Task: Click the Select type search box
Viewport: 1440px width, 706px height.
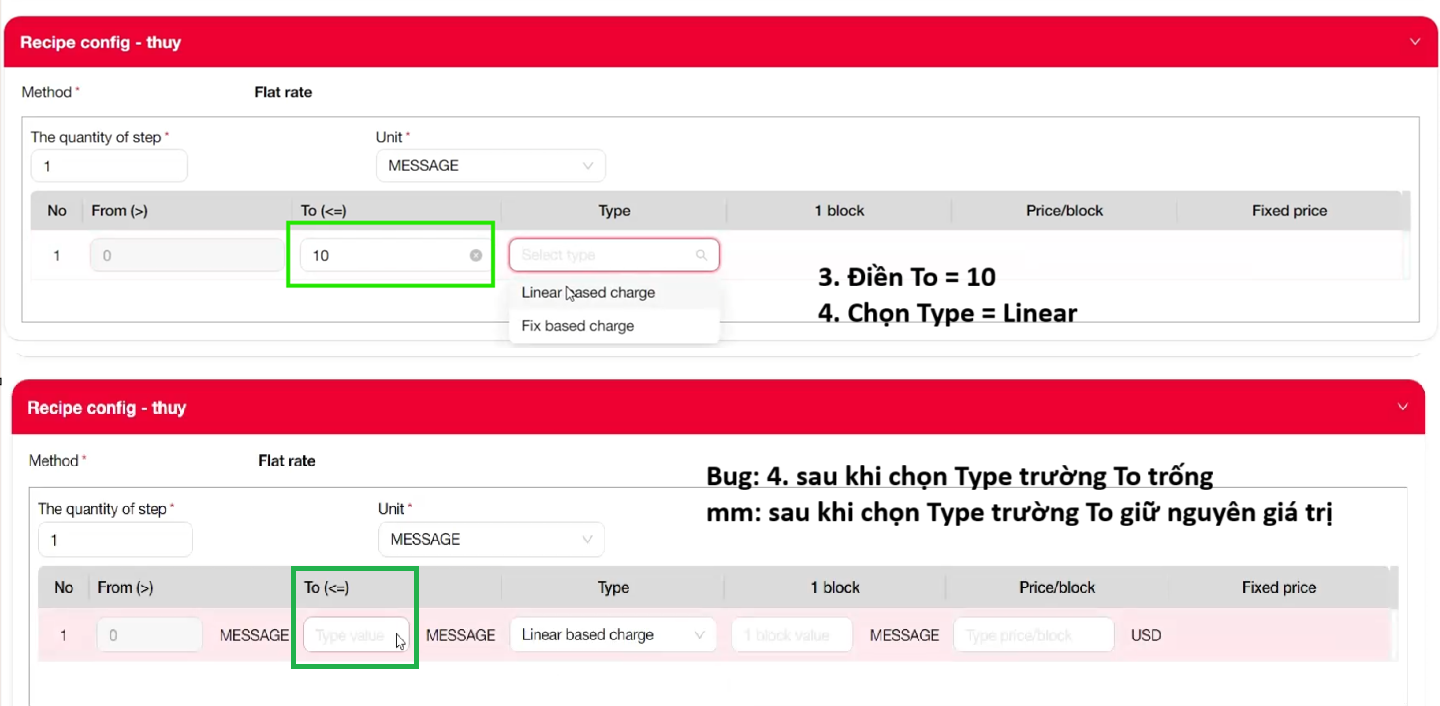Action: (605, 255)
